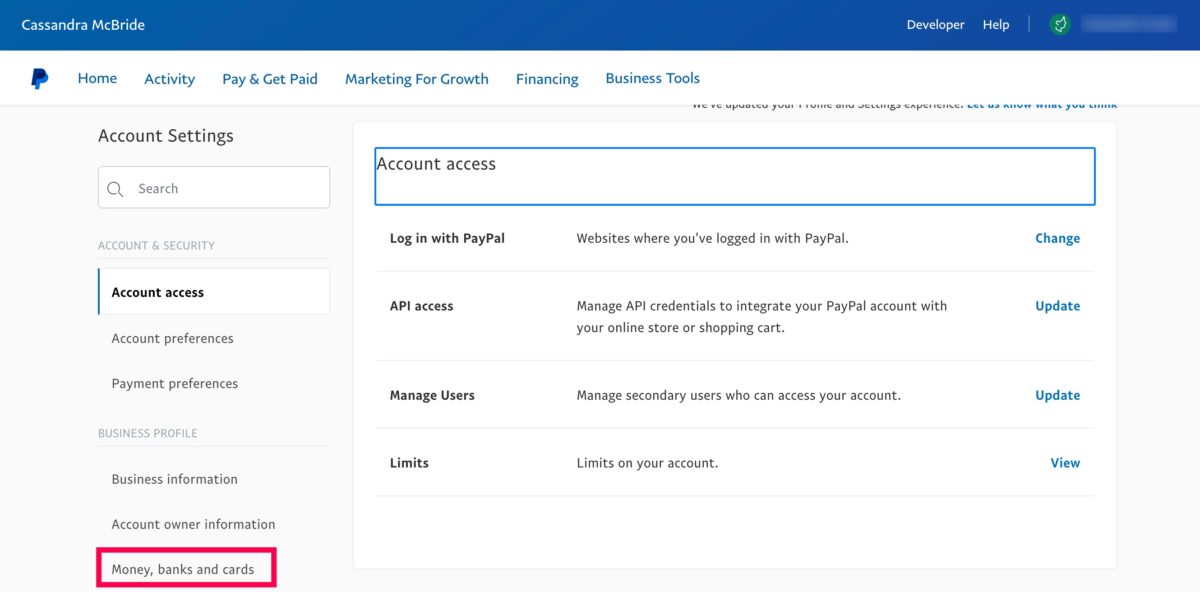Select Account preferences in sidebar
Screen dimensions: 1200x592
[172, 338]
